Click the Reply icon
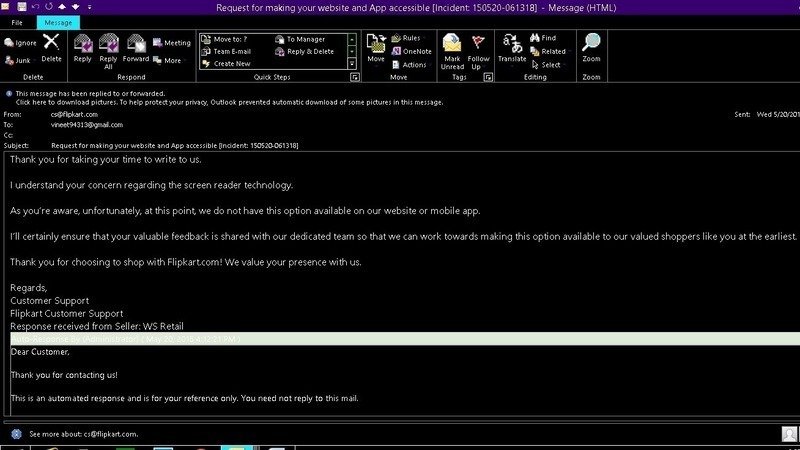Image resolution: width=800 pixels, height=450 pixels. pos(82,47)
